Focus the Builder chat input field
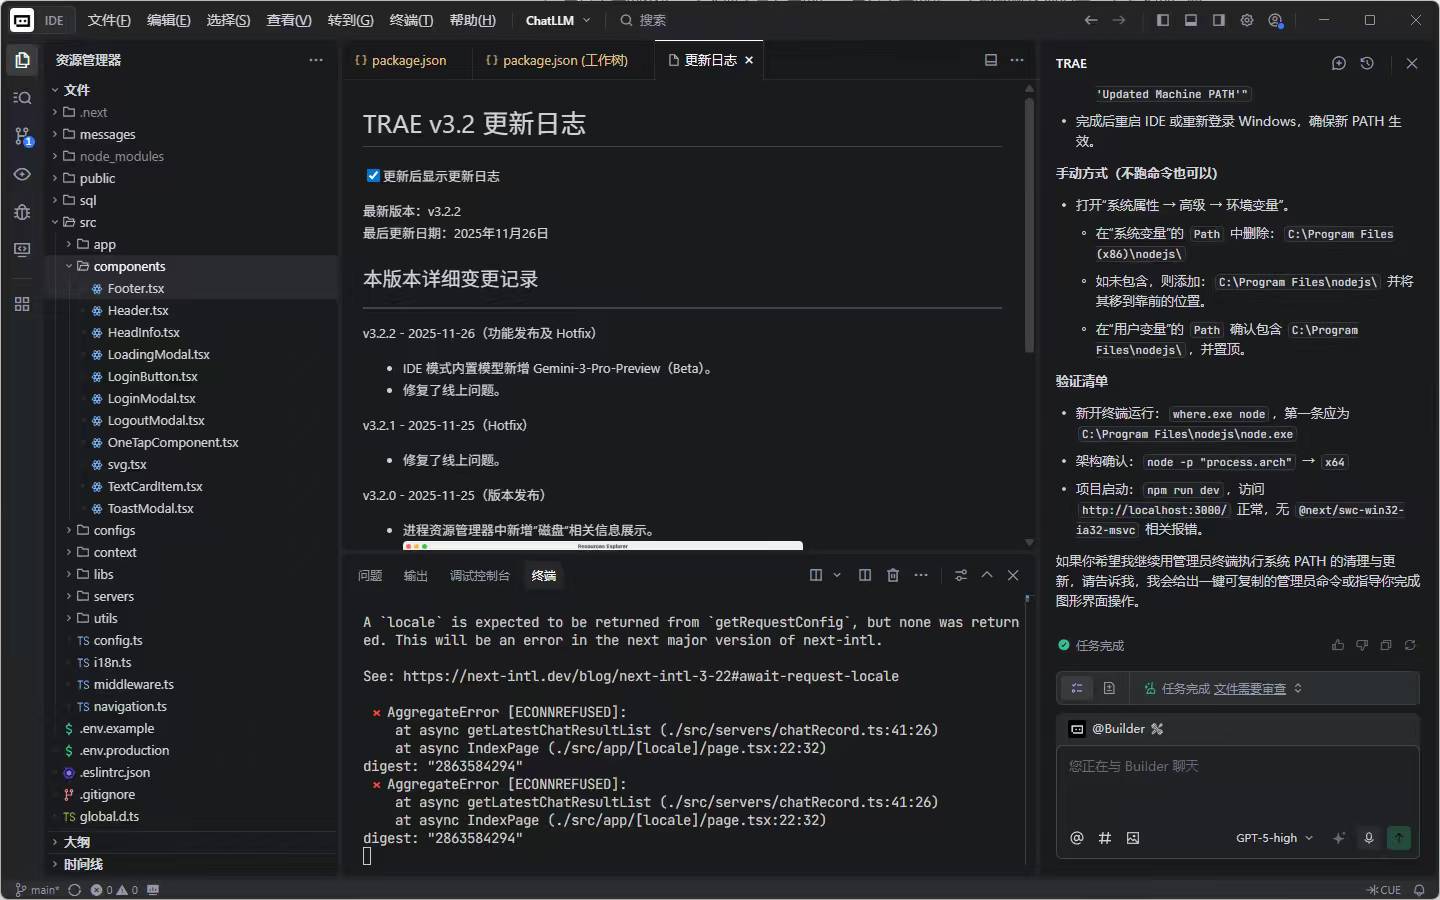The image size is (1440, 900). click(1238, 784)
